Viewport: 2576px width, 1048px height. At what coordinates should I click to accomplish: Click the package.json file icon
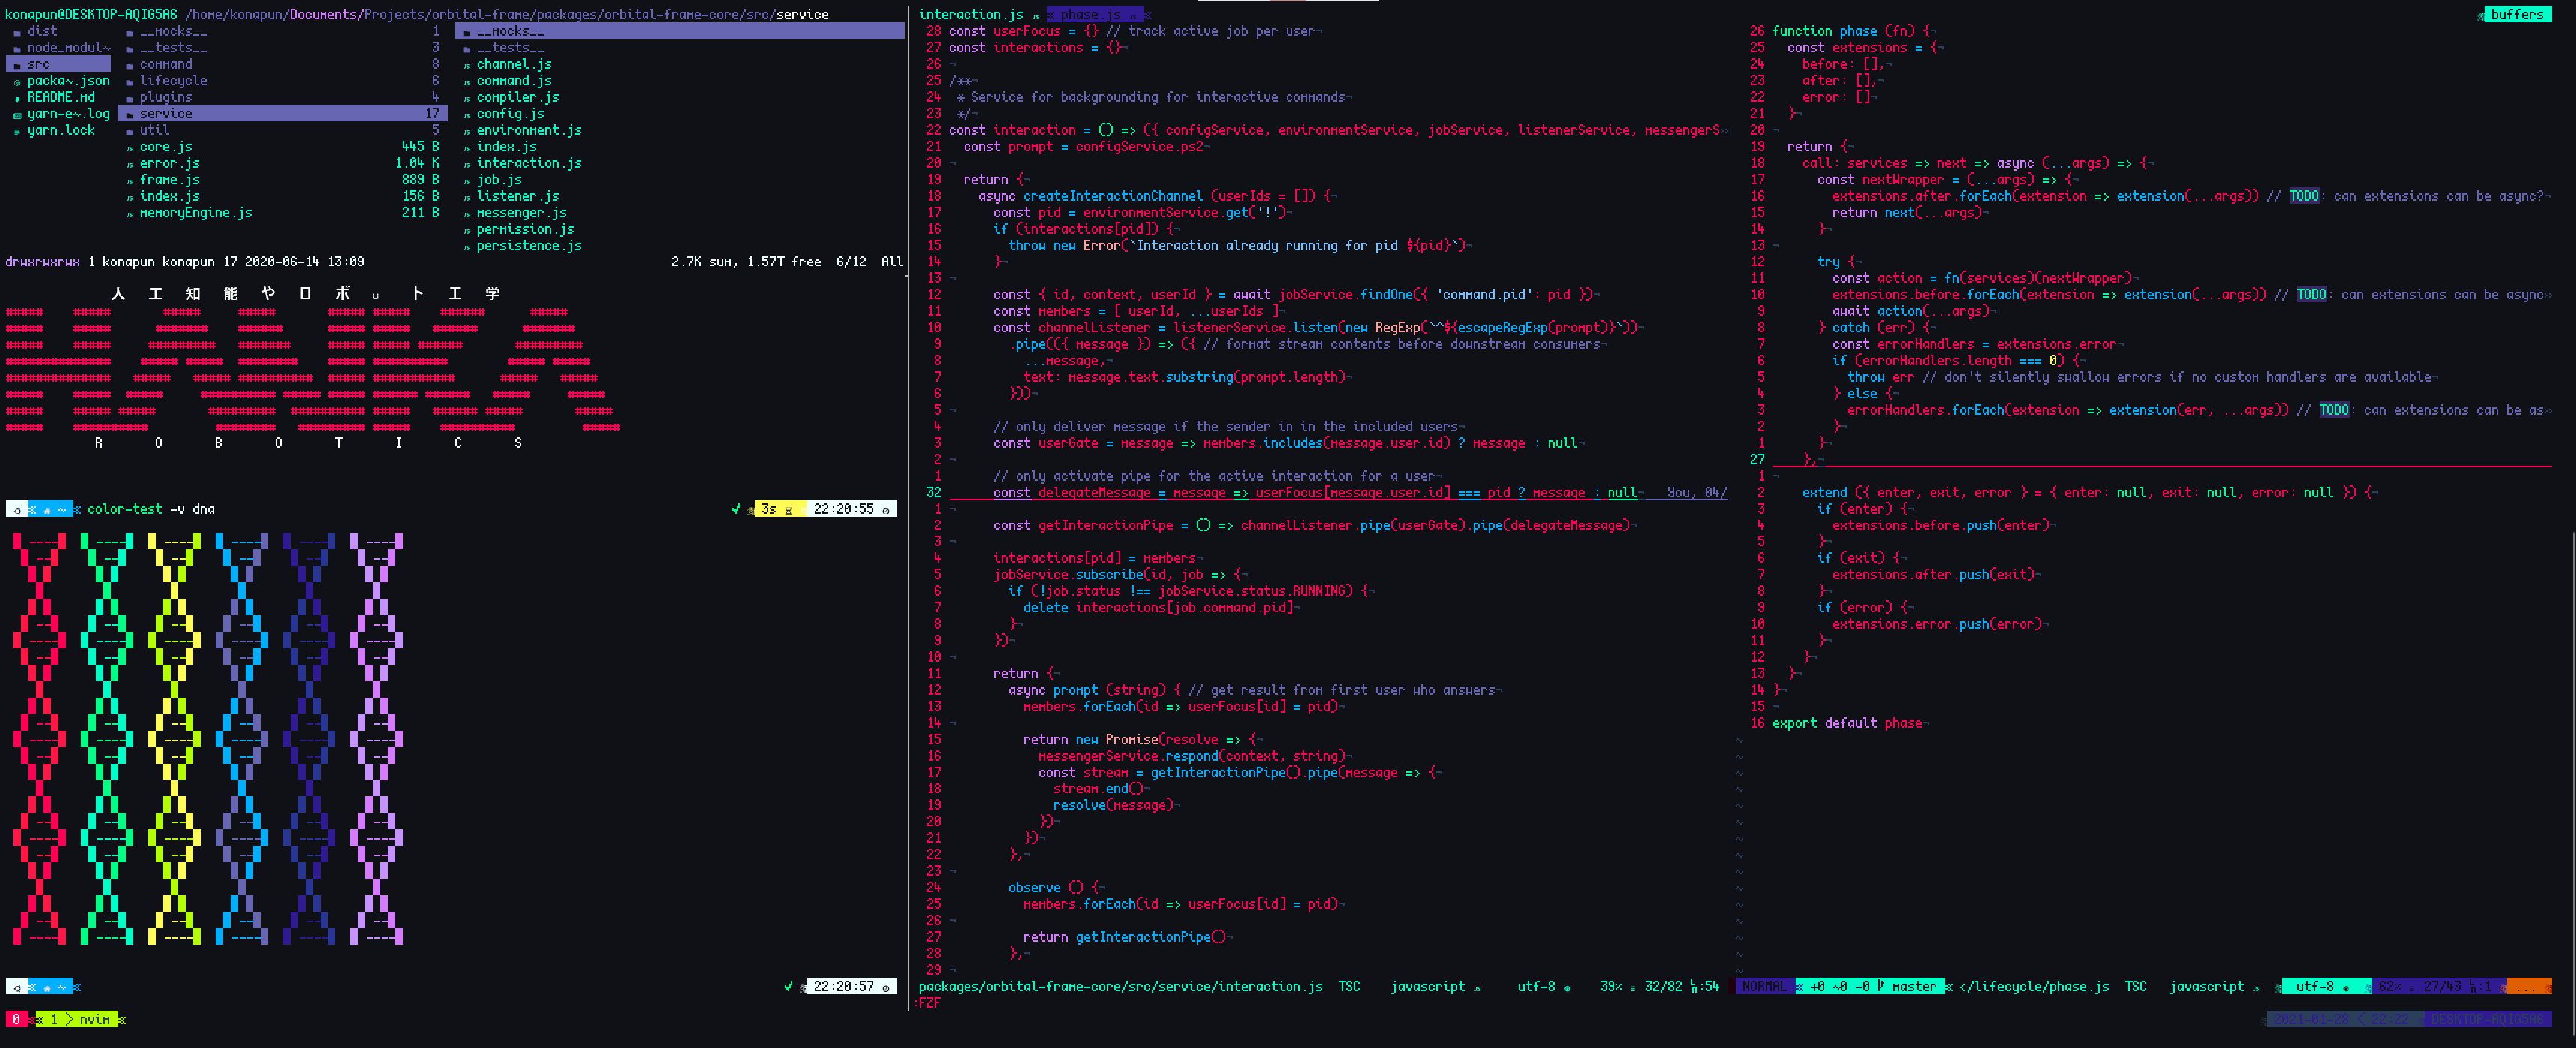pos(17,82)
